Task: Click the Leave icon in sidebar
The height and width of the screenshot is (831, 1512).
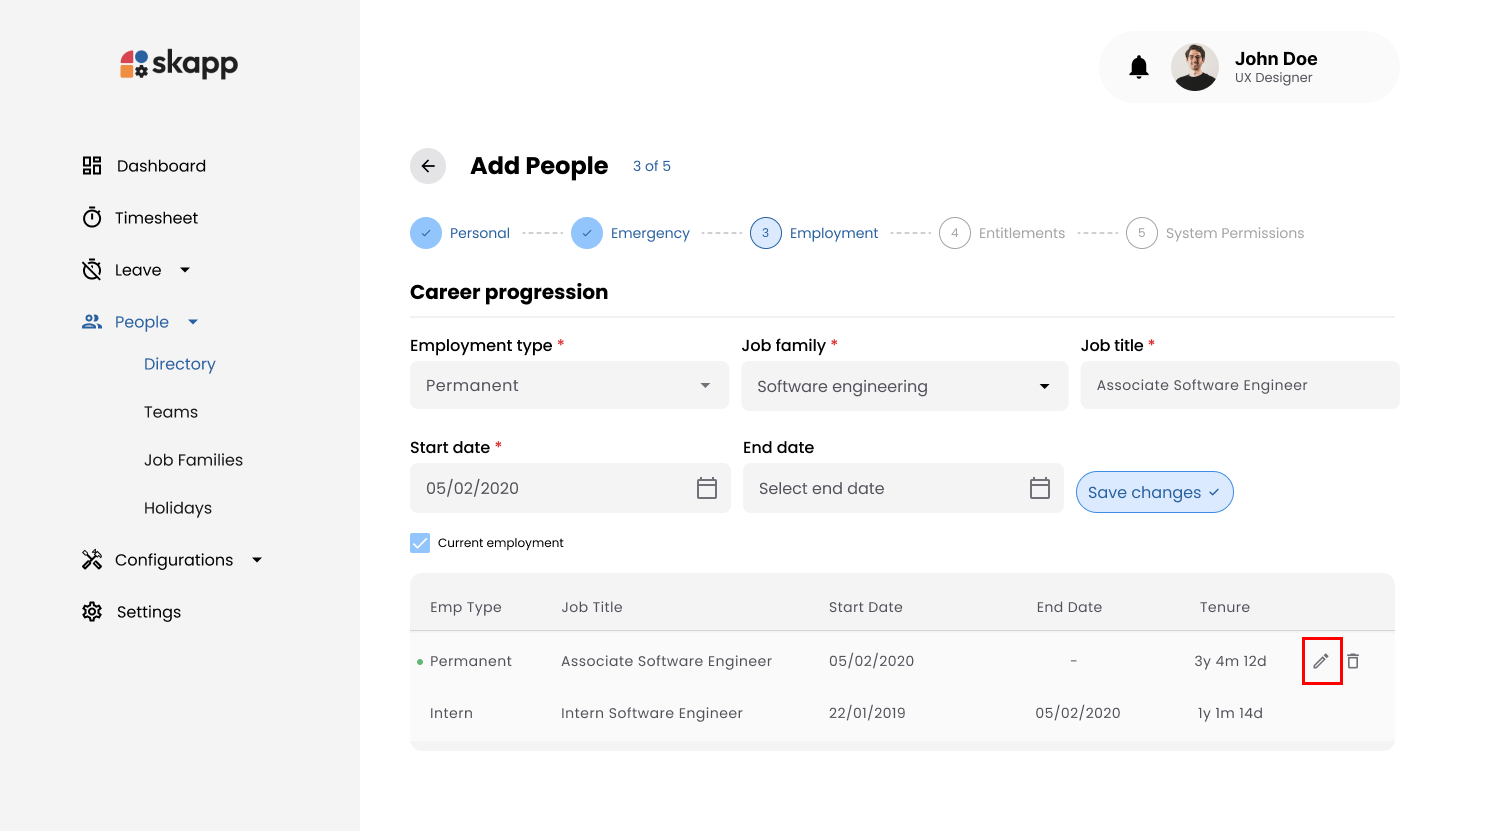Action: point(91,269)
